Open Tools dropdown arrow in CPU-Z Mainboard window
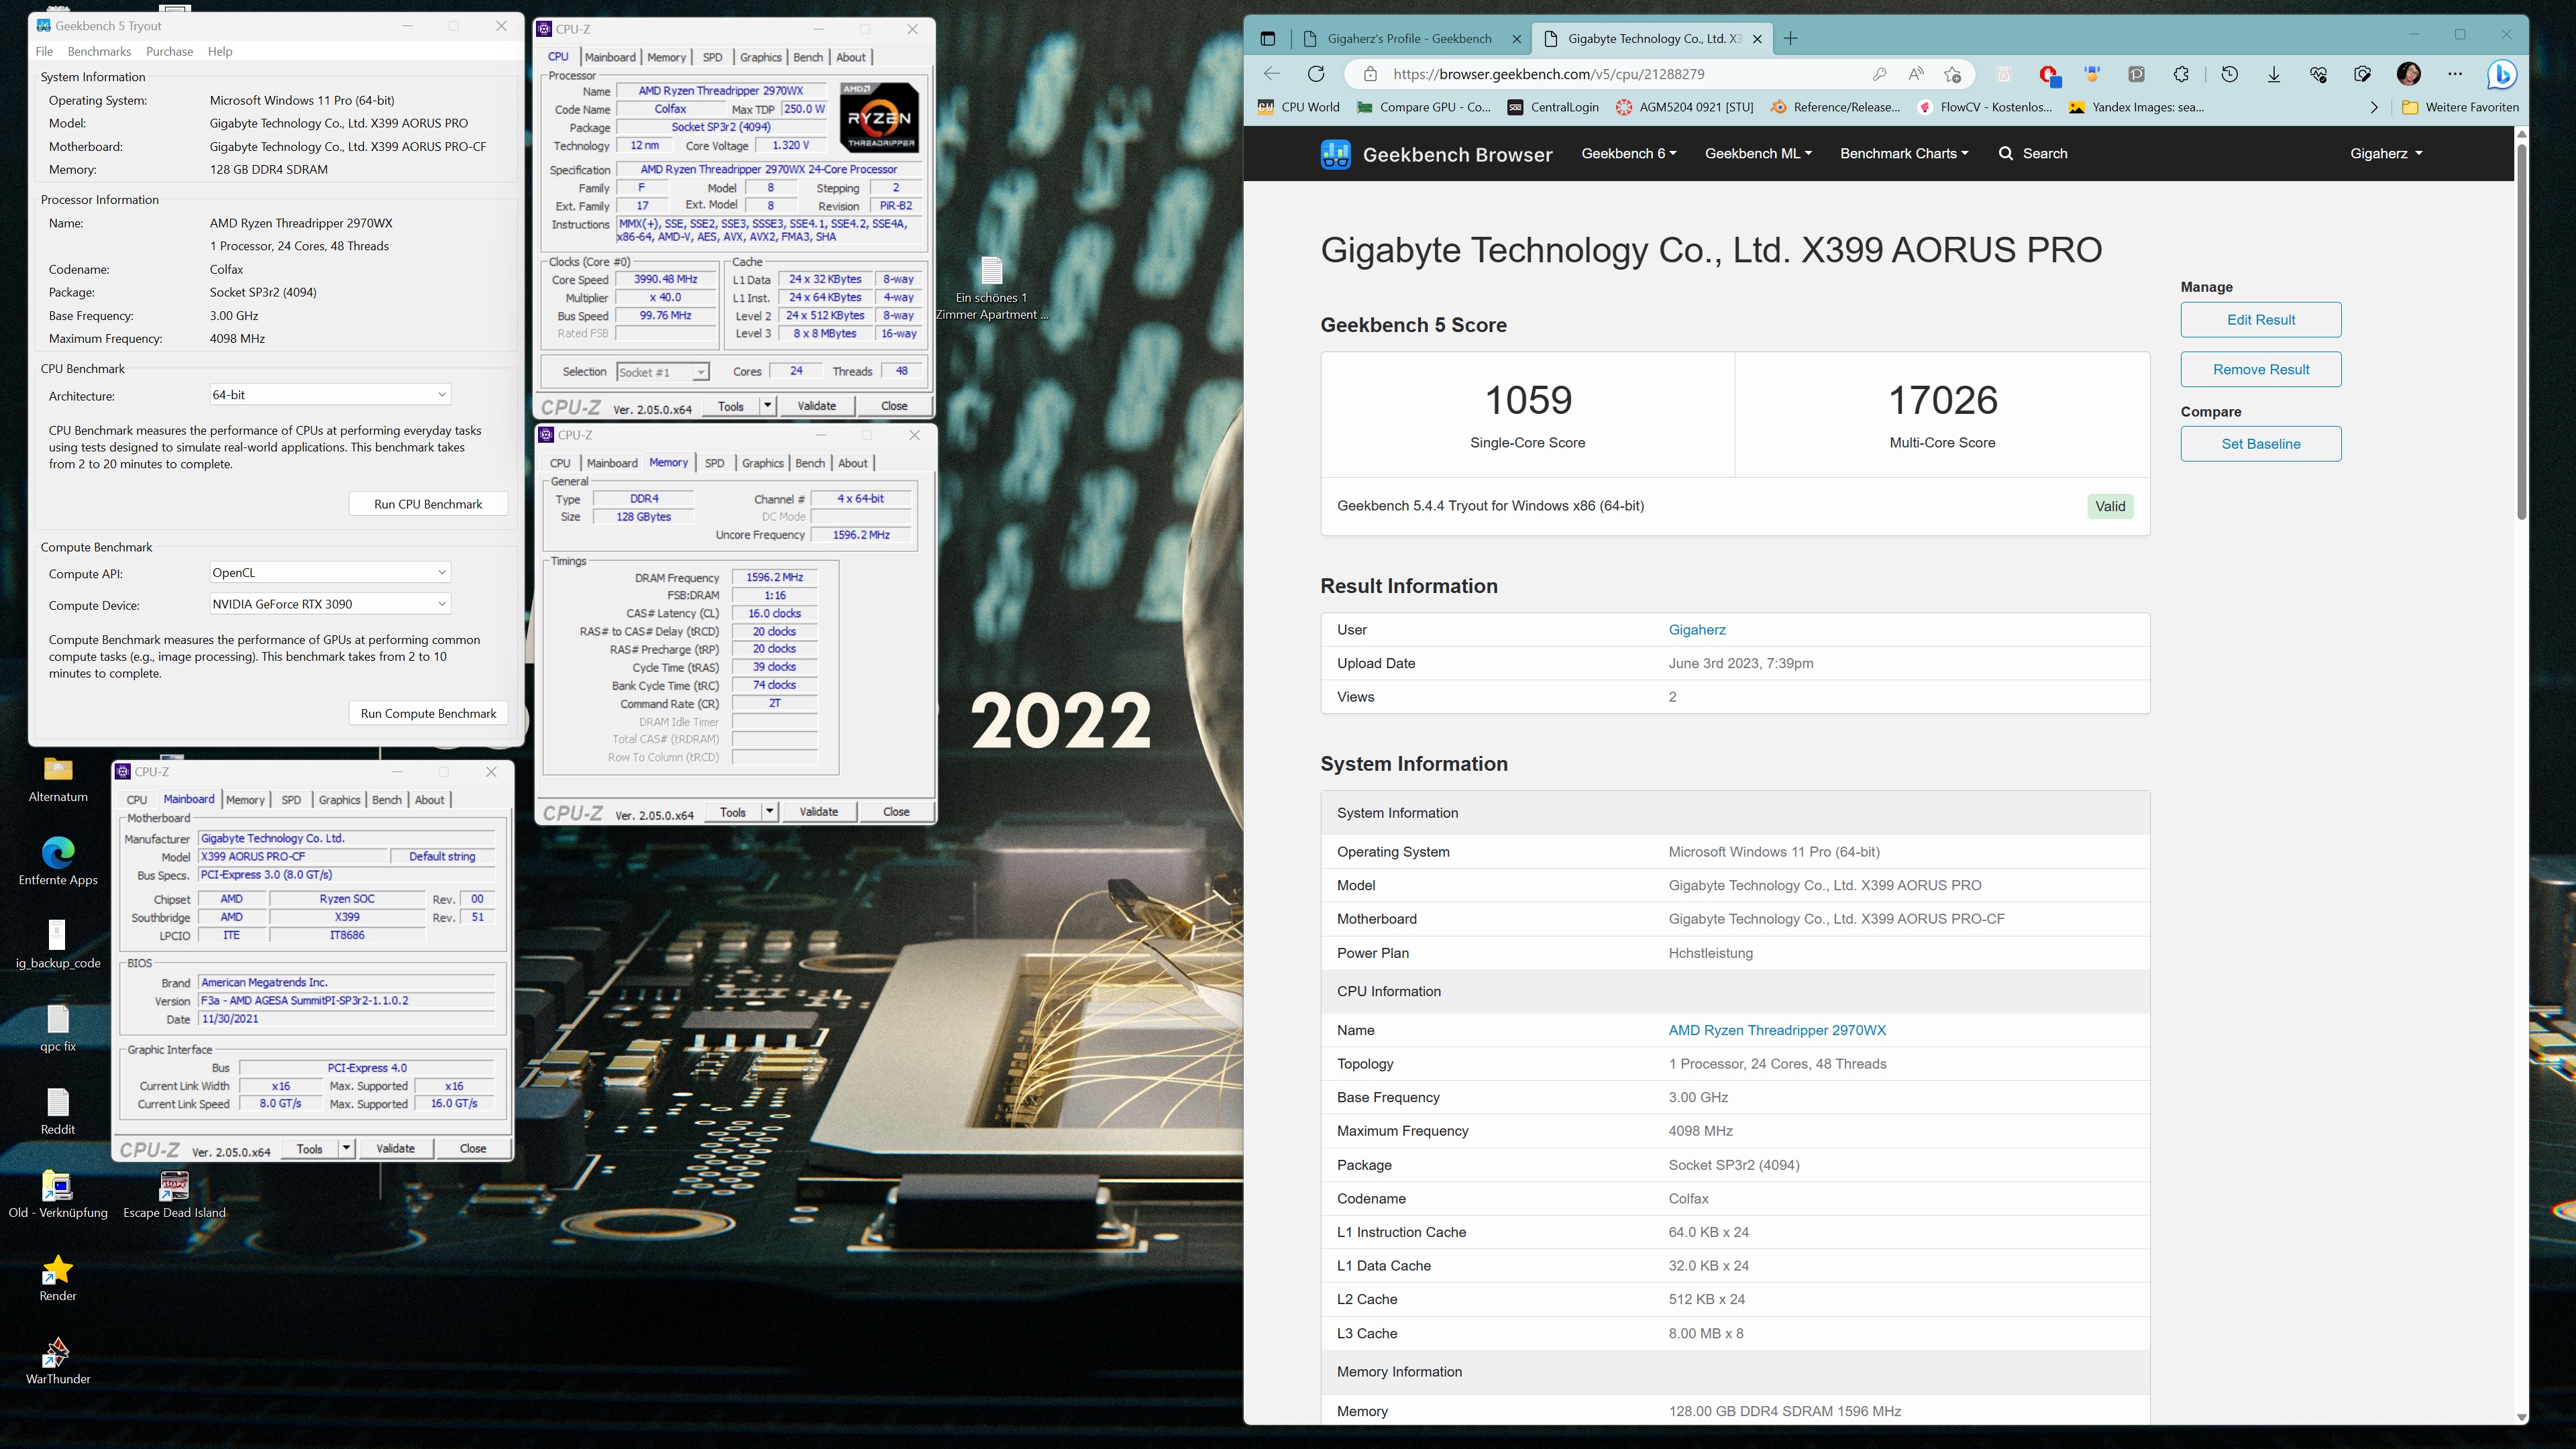This screenshot has width=2576, height=1449. [x=346, y=1149]
